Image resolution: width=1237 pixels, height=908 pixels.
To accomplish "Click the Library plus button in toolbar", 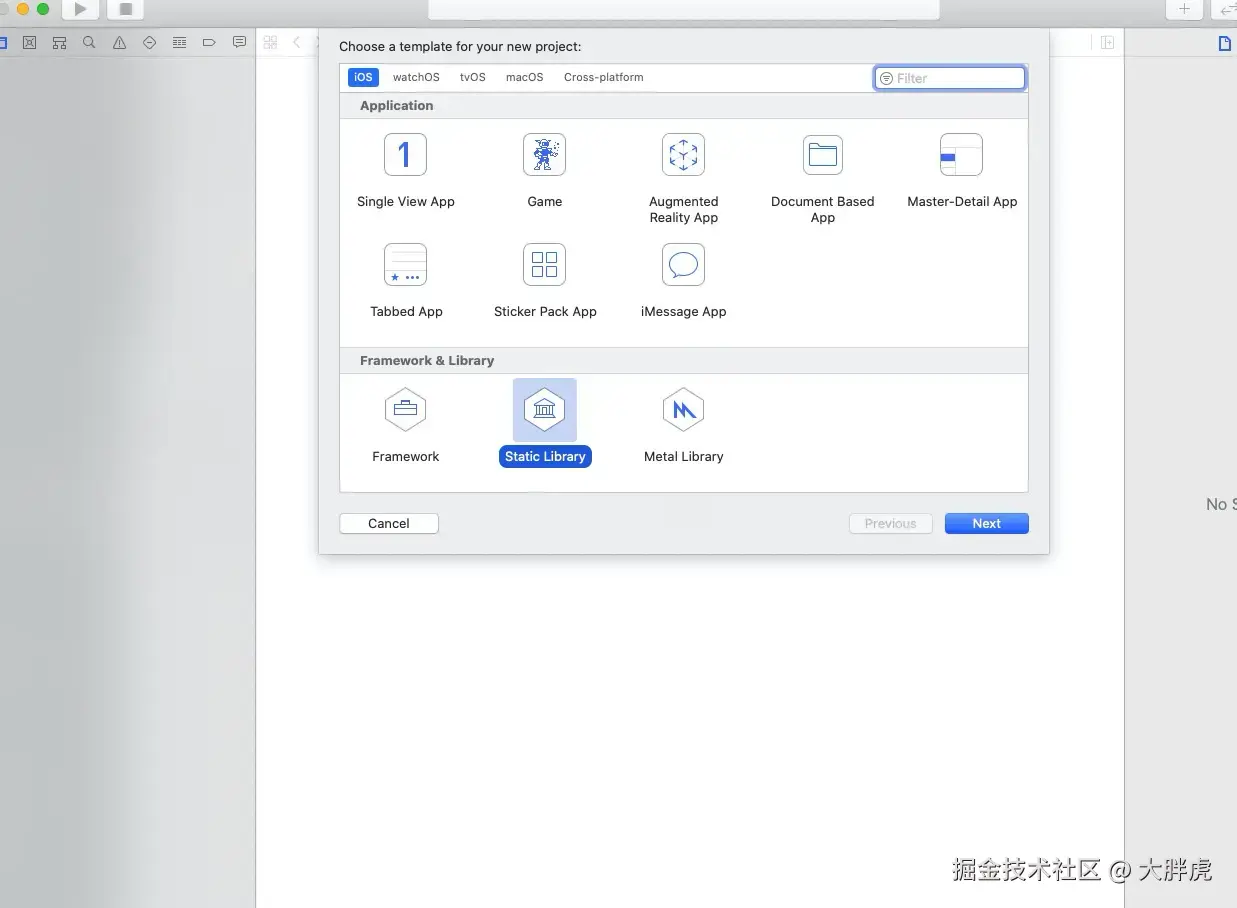I will 1184,9.
